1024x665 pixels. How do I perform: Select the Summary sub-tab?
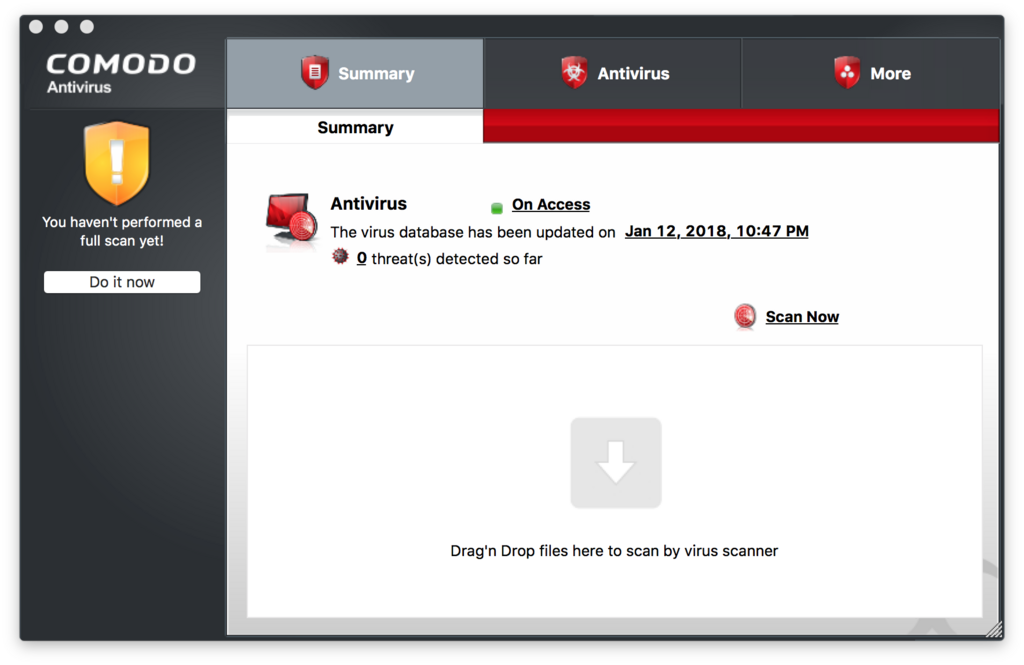[355, 127]
